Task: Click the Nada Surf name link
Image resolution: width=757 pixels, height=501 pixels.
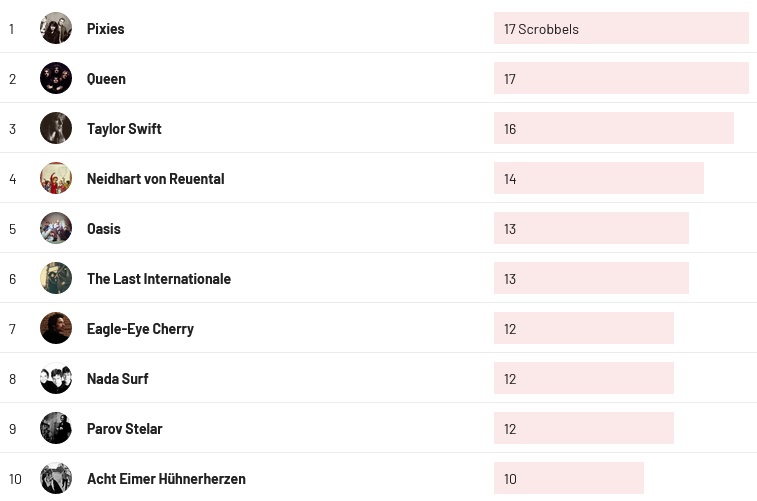Action: point(118,379)
